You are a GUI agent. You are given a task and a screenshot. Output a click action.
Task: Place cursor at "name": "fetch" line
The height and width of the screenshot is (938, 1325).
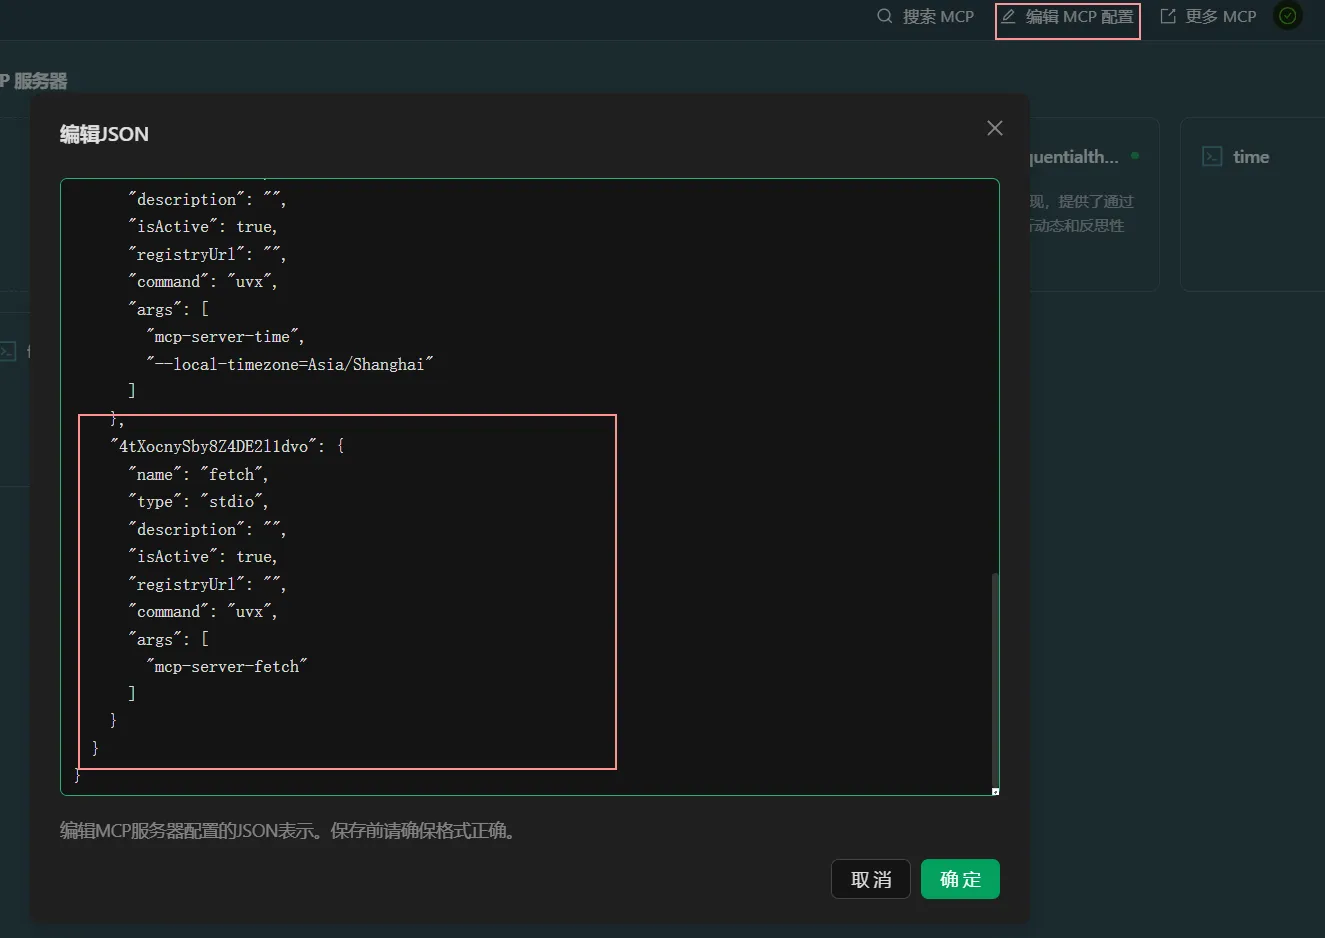(x=198, y=474)
